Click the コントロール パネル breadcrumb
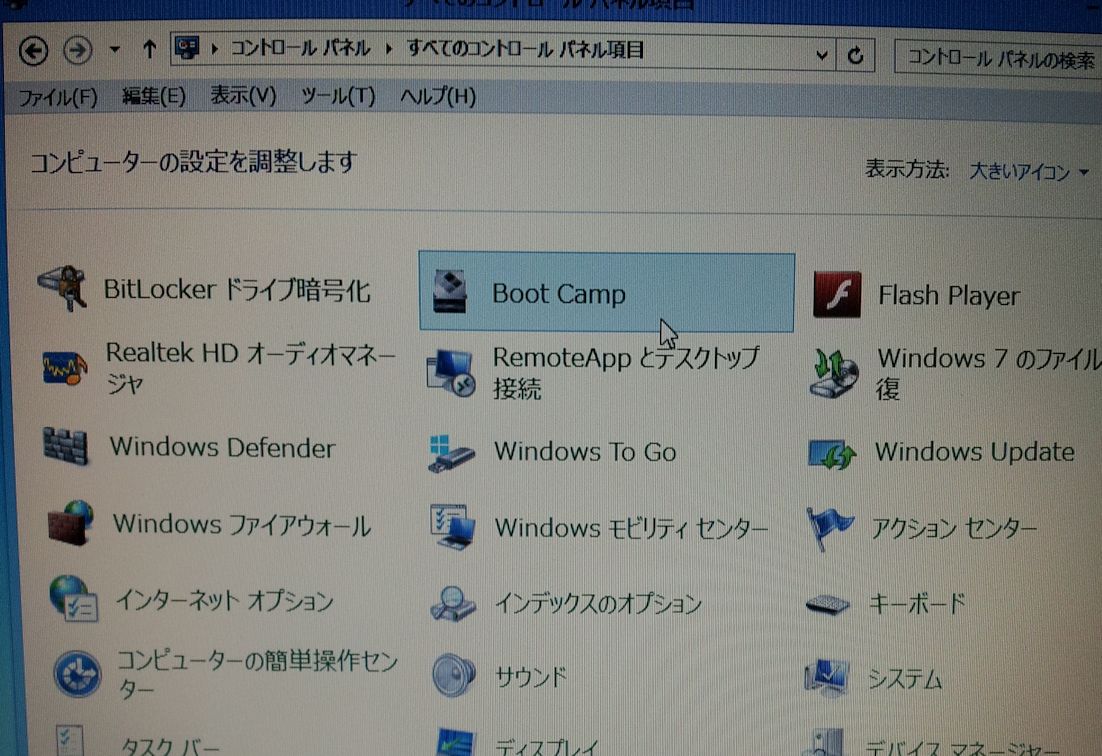The image size is (1102, 756). [301, 48]
